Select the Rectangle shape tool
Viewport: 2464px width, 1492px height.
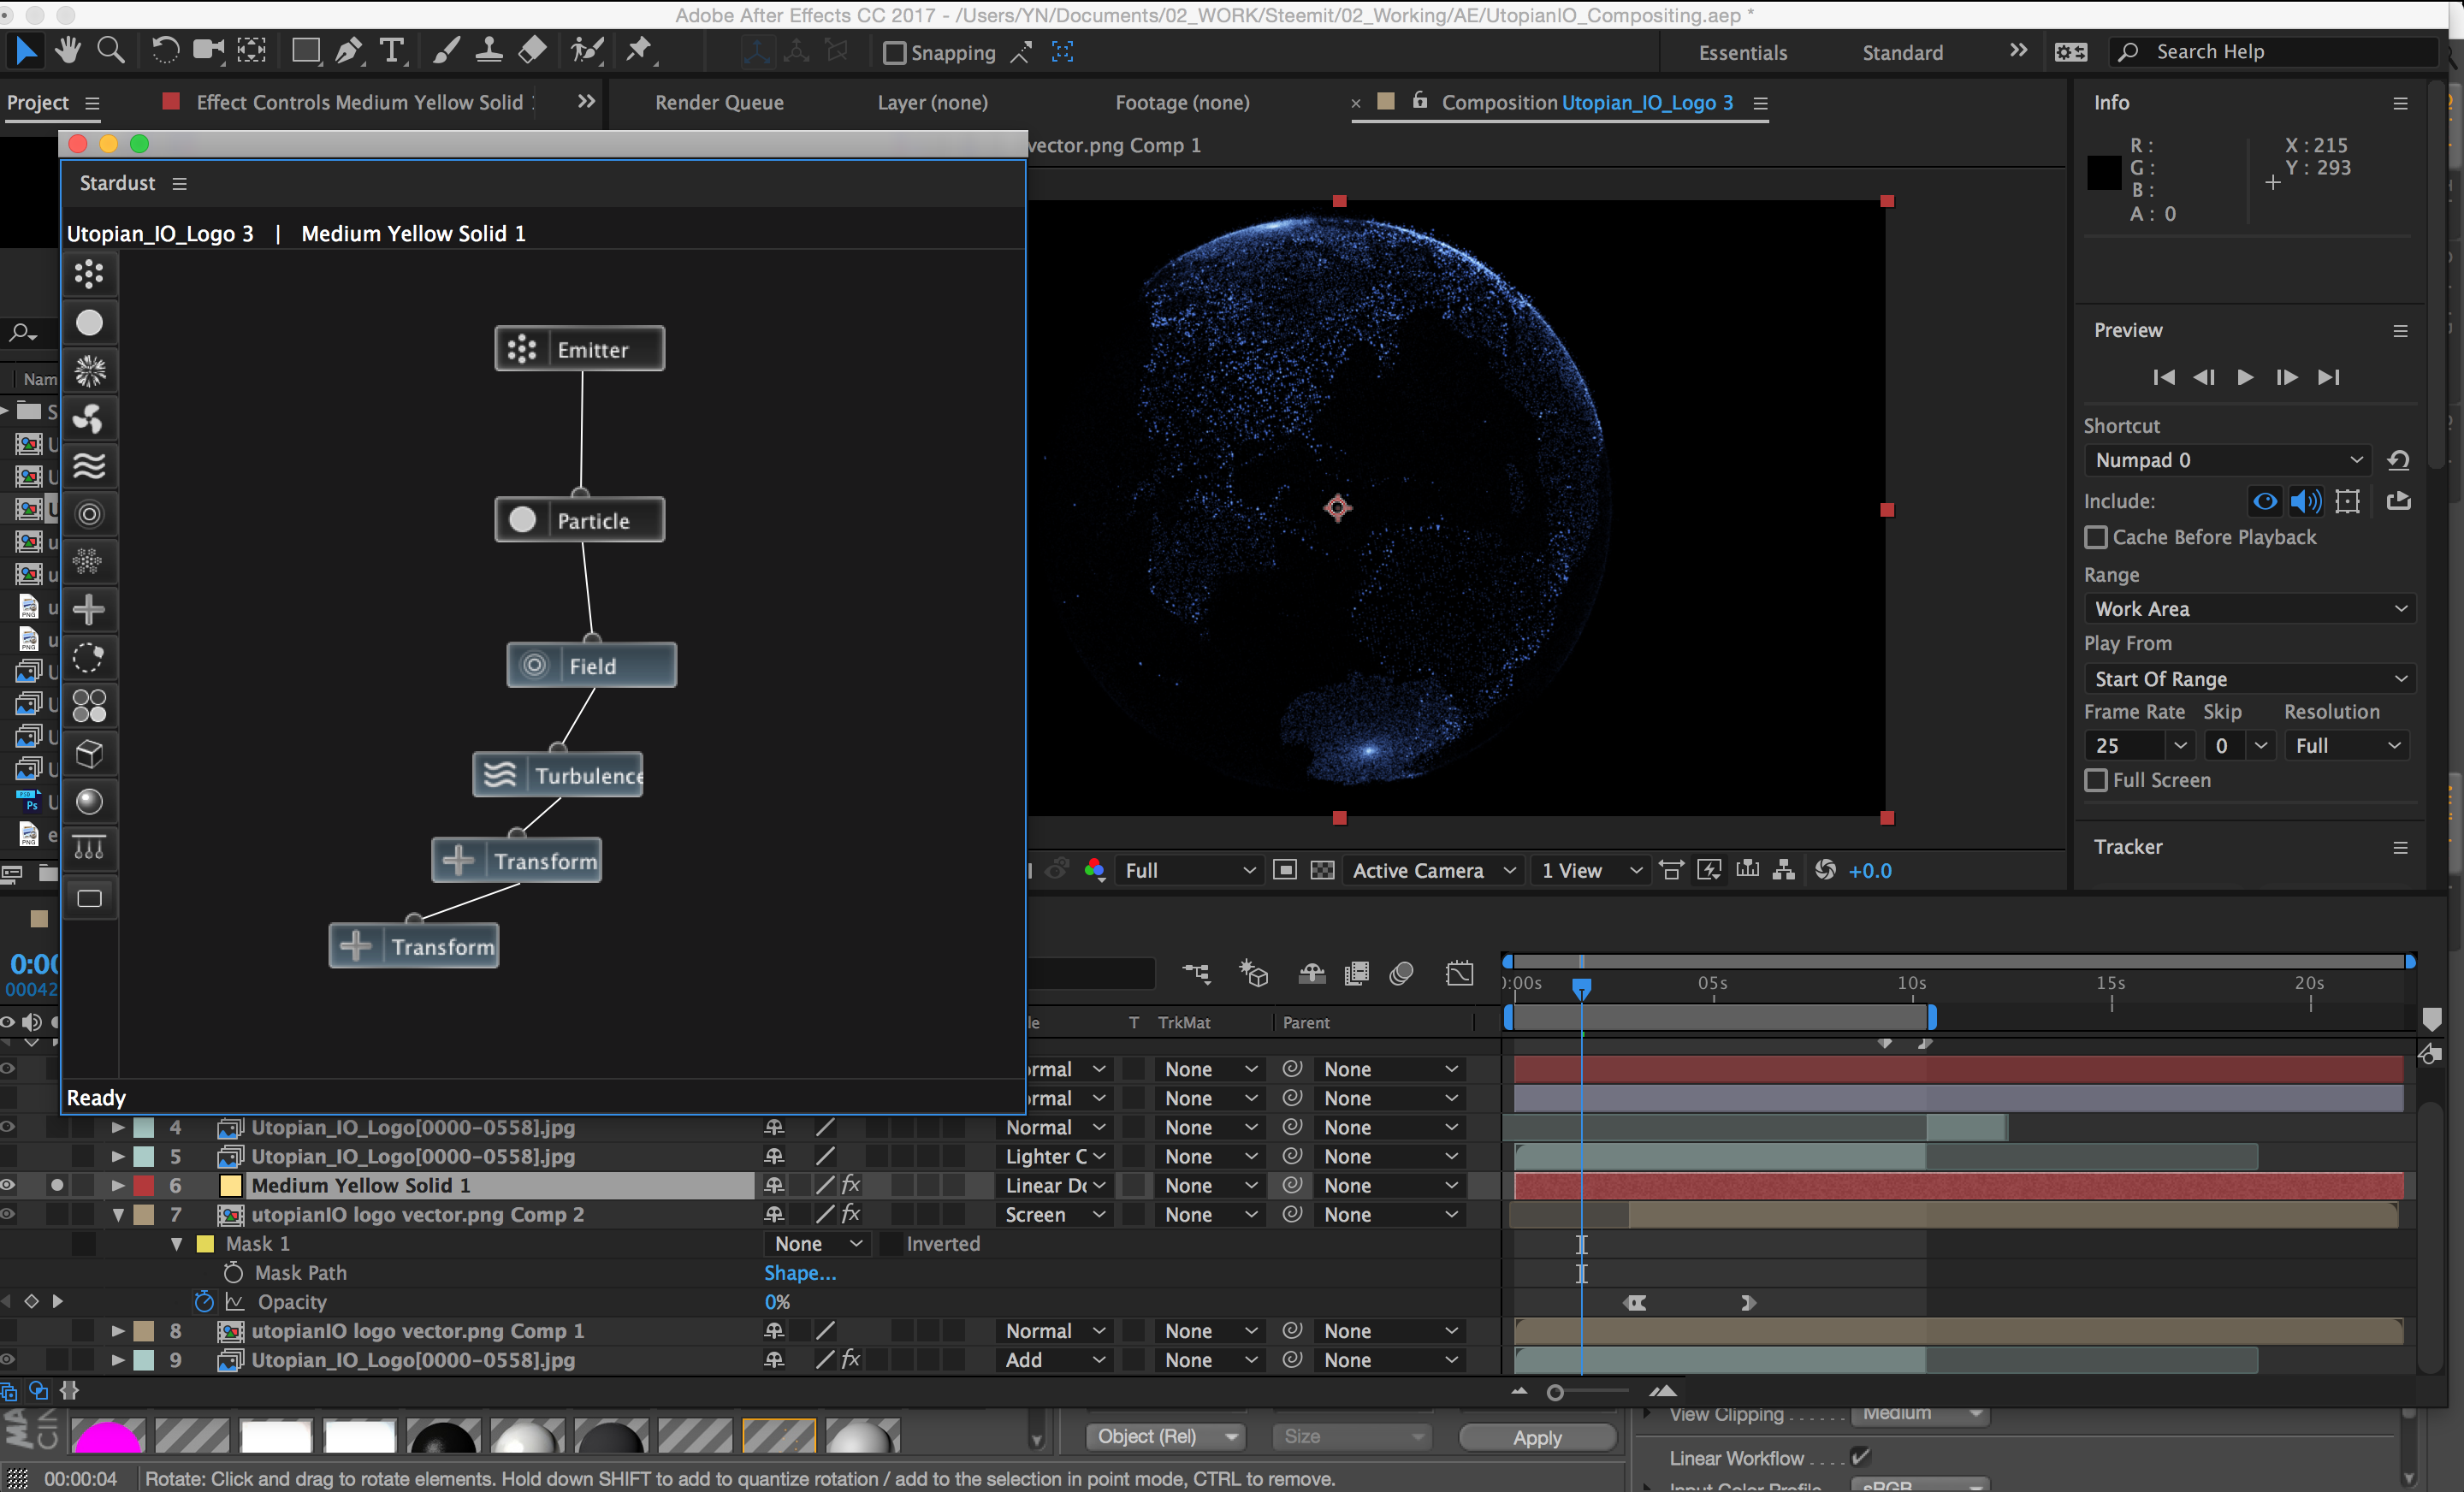[x=305, y=50]
